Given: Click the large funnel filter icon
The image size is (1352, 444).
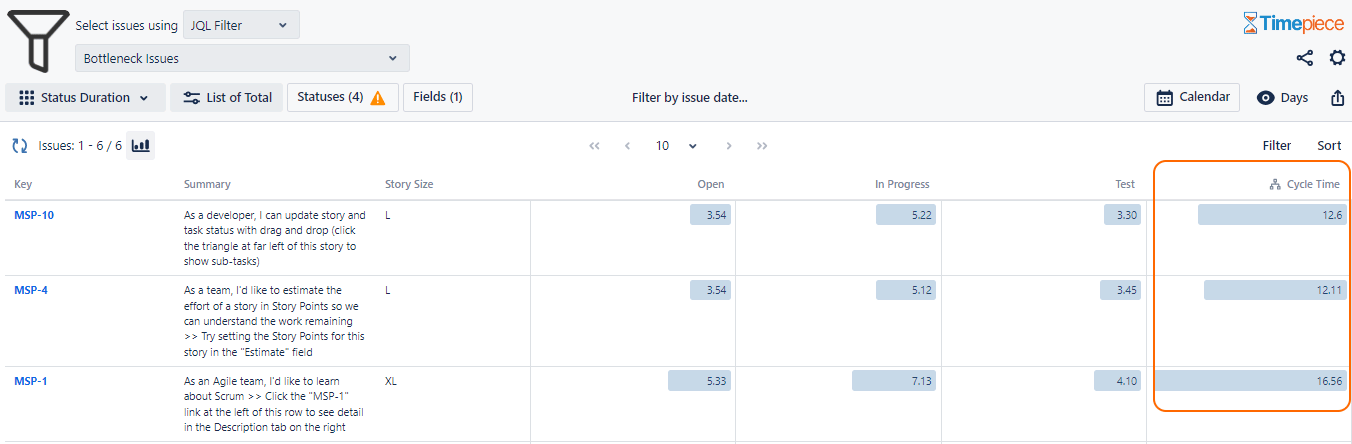Looking at the screenshot, I should click(39, 41).
